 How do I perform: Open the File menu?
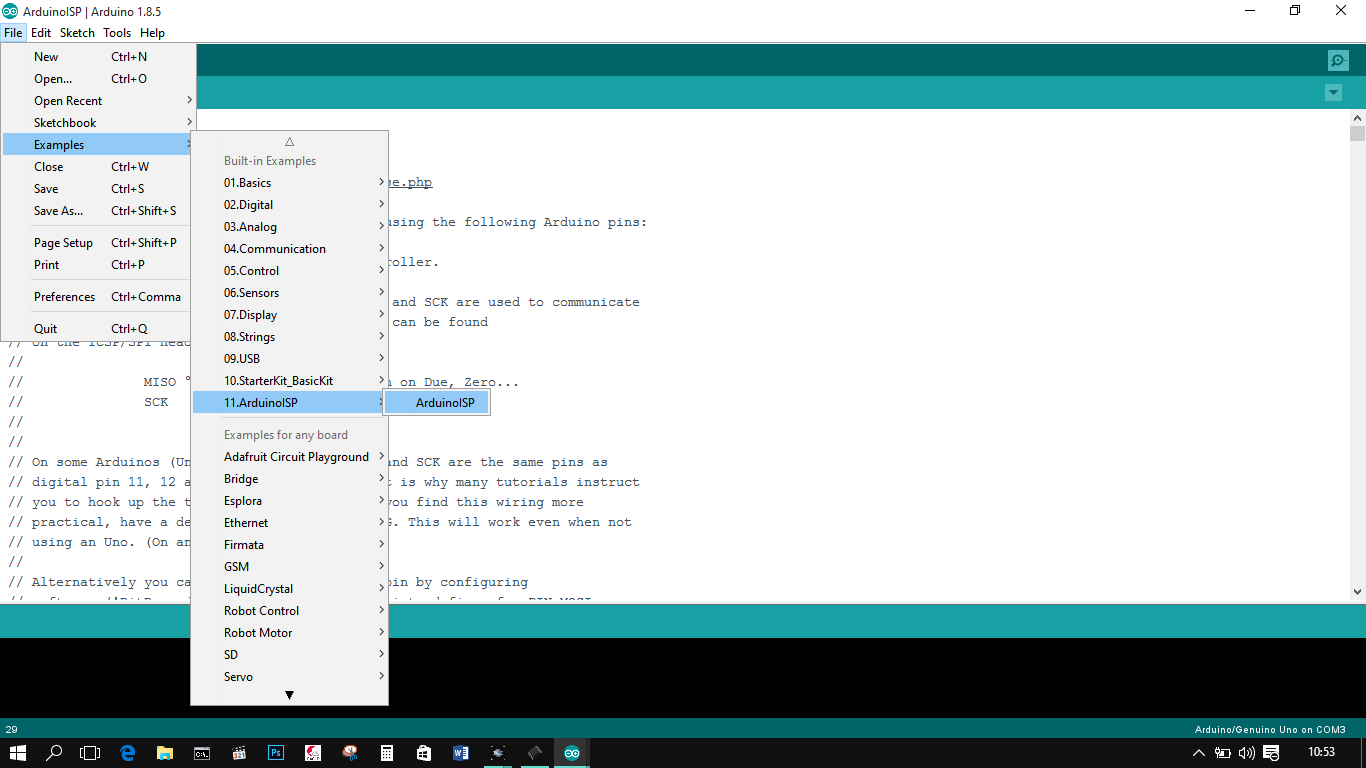(x=13, y=33)
